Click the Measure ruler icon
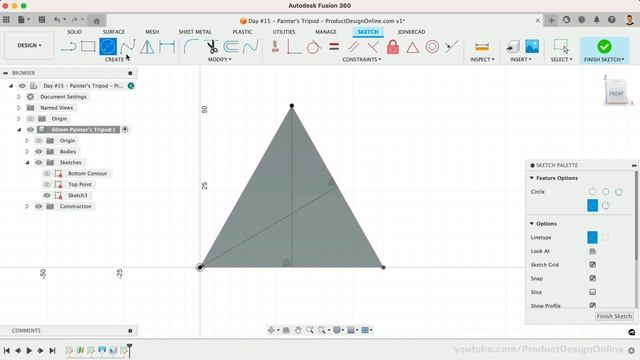The width and height of the screenshot is (640, 360). 482,47
